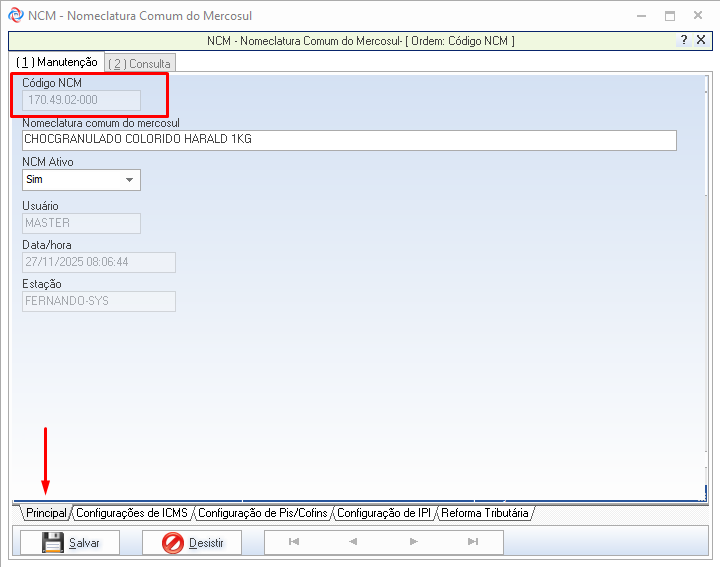This screenshot has width=720, height=567.
Task: Expand the NCM Ativo dropdown arrow
Action: click(x=130, y=180)
